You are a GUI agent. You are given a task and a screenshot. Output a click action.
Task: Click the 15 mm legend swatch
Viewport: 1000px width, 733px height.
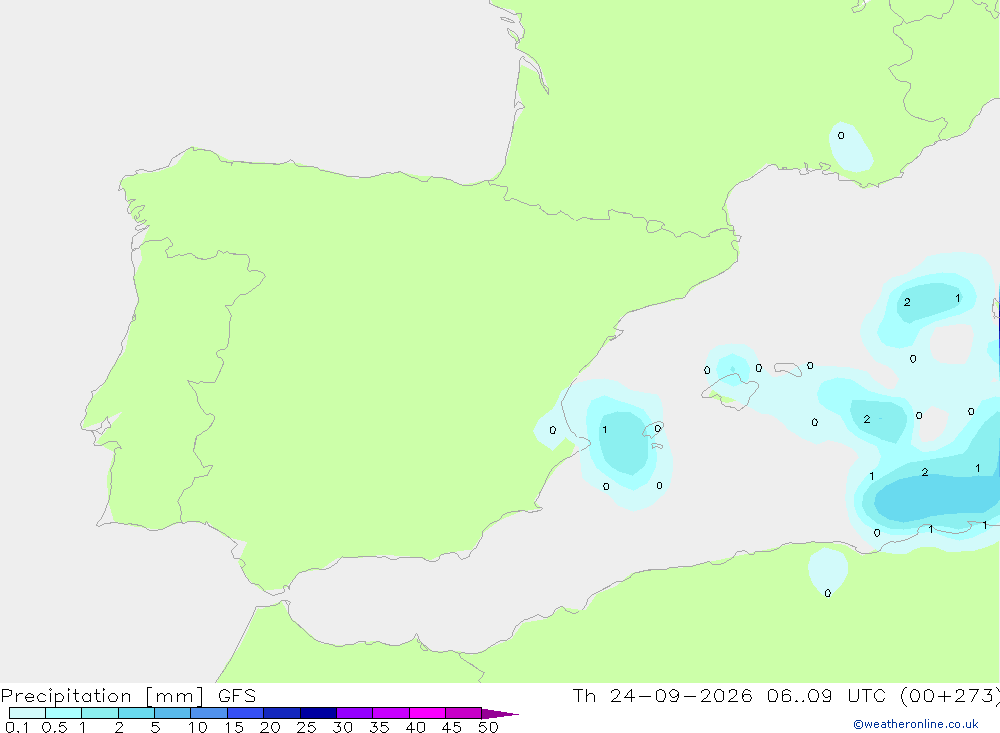[x=245, y=713]
